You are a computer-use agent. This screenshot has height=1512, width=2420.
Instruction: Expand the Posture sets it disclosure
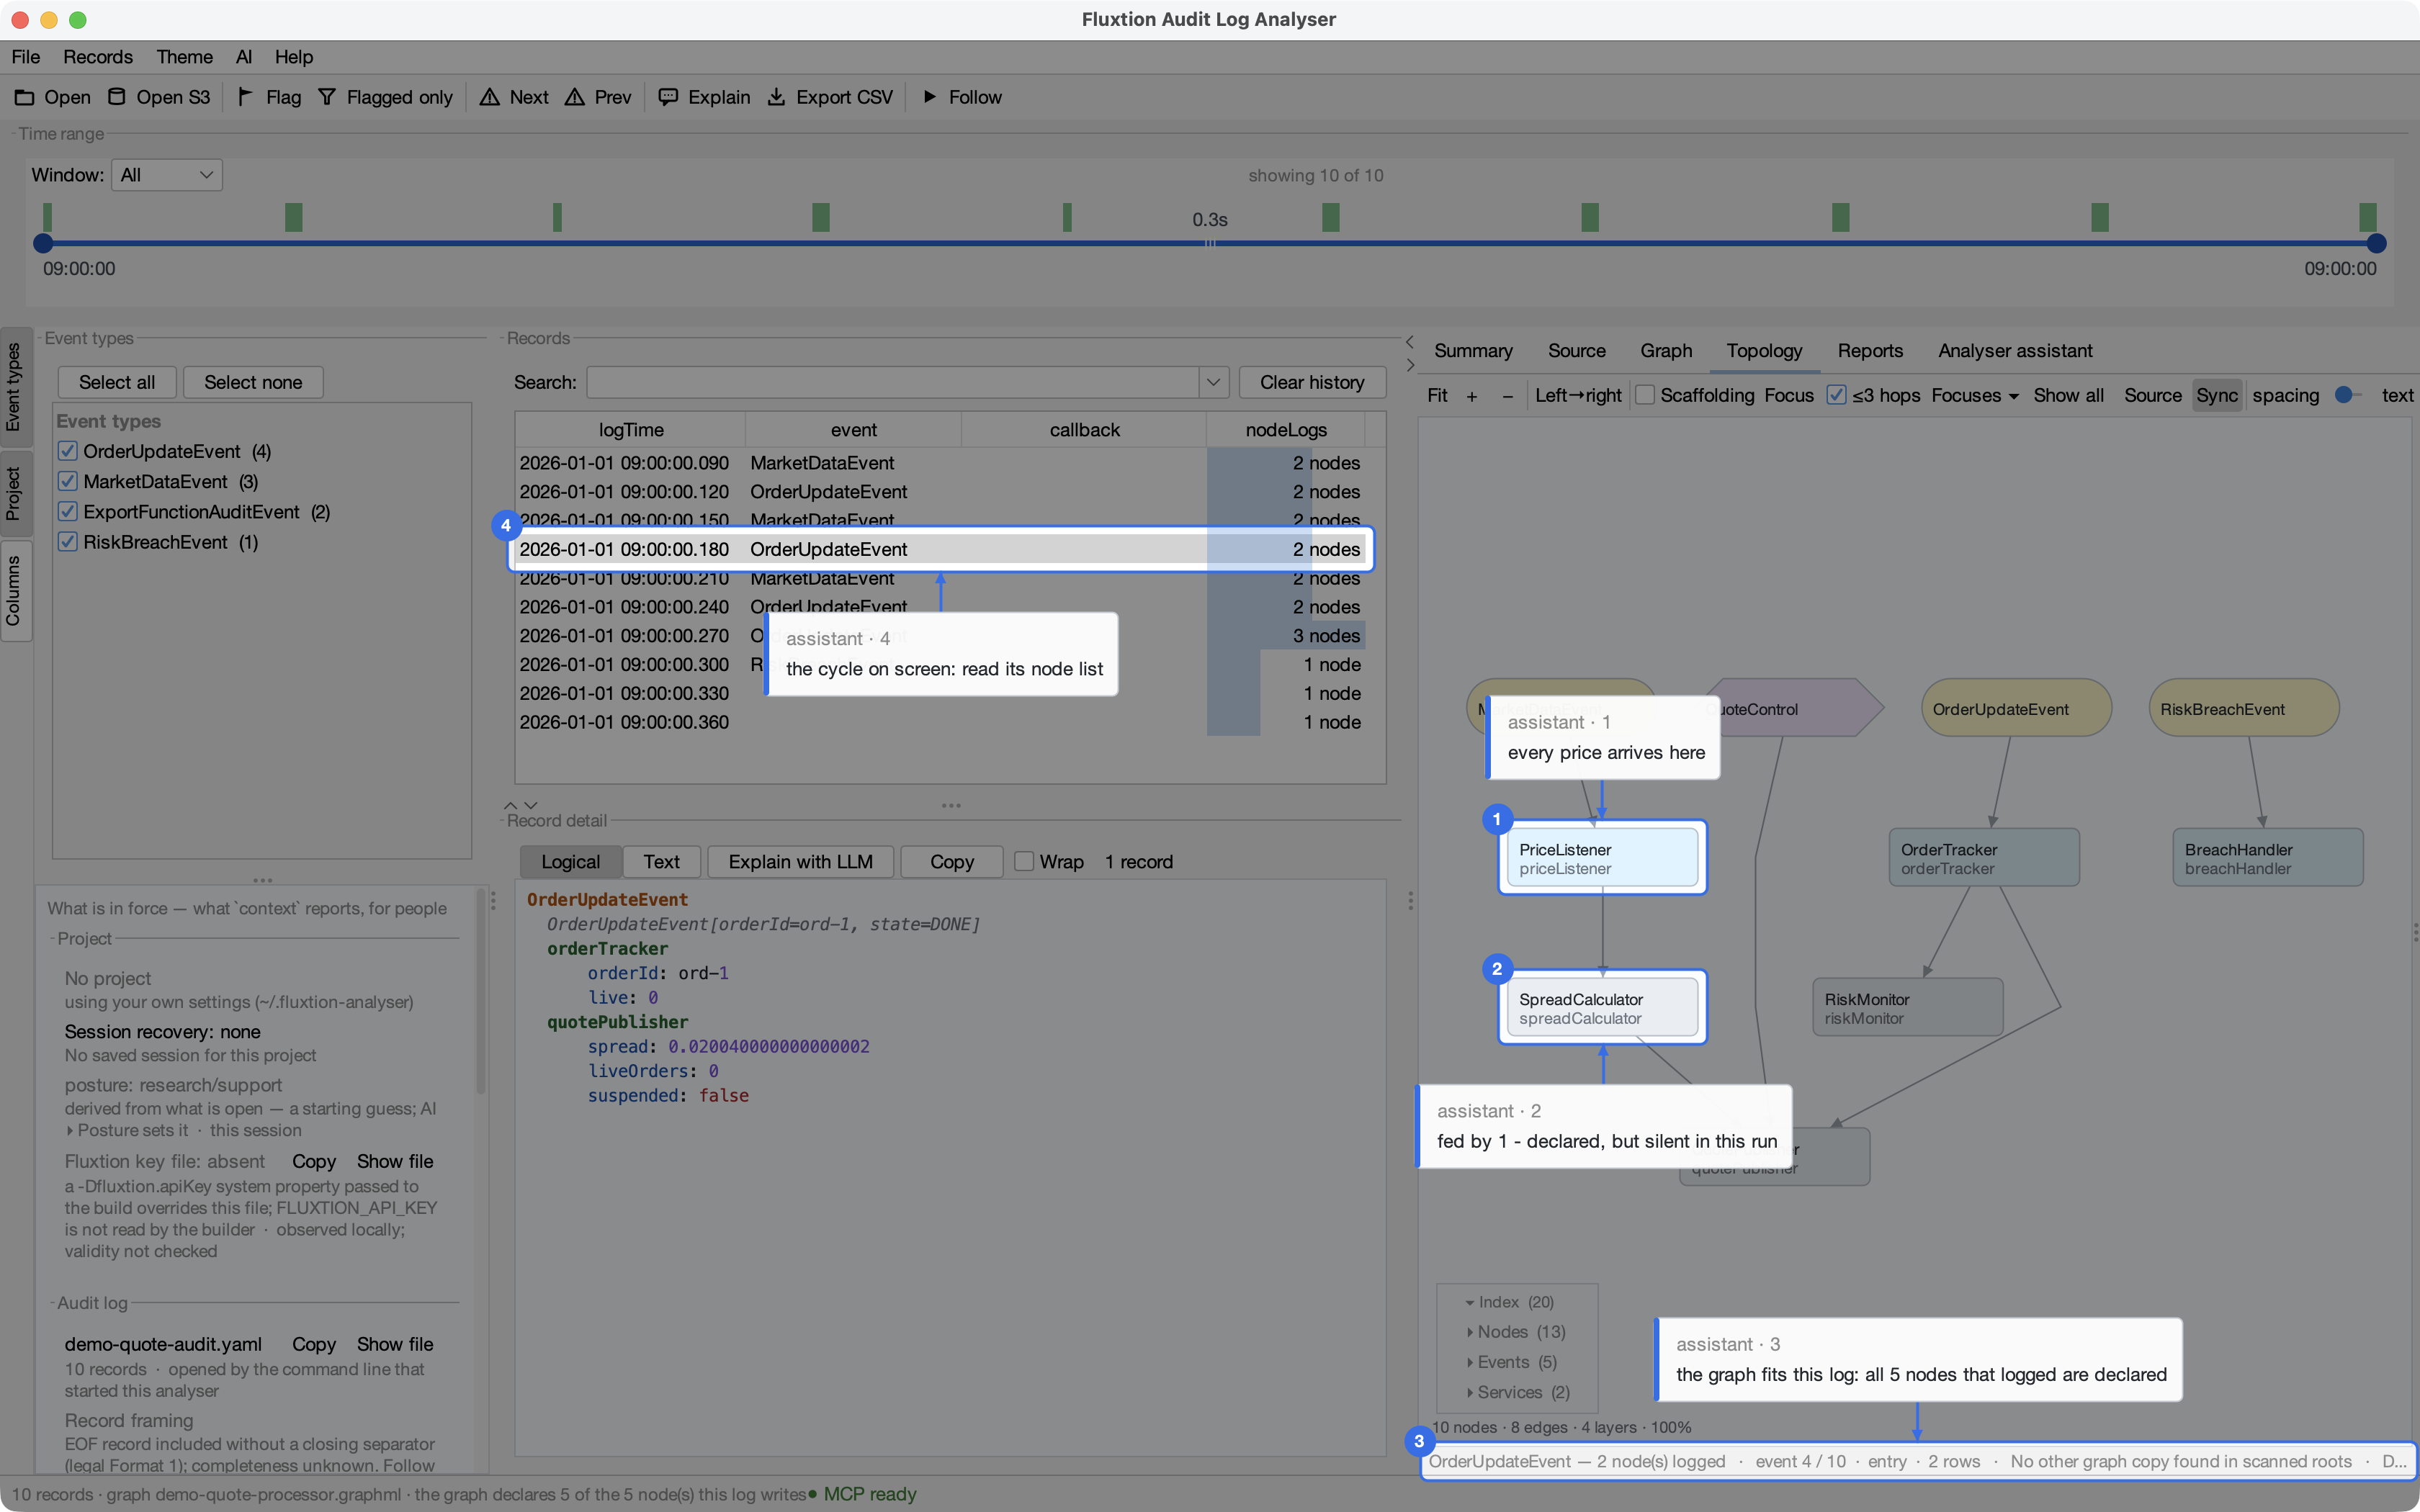coord(70,1130)
